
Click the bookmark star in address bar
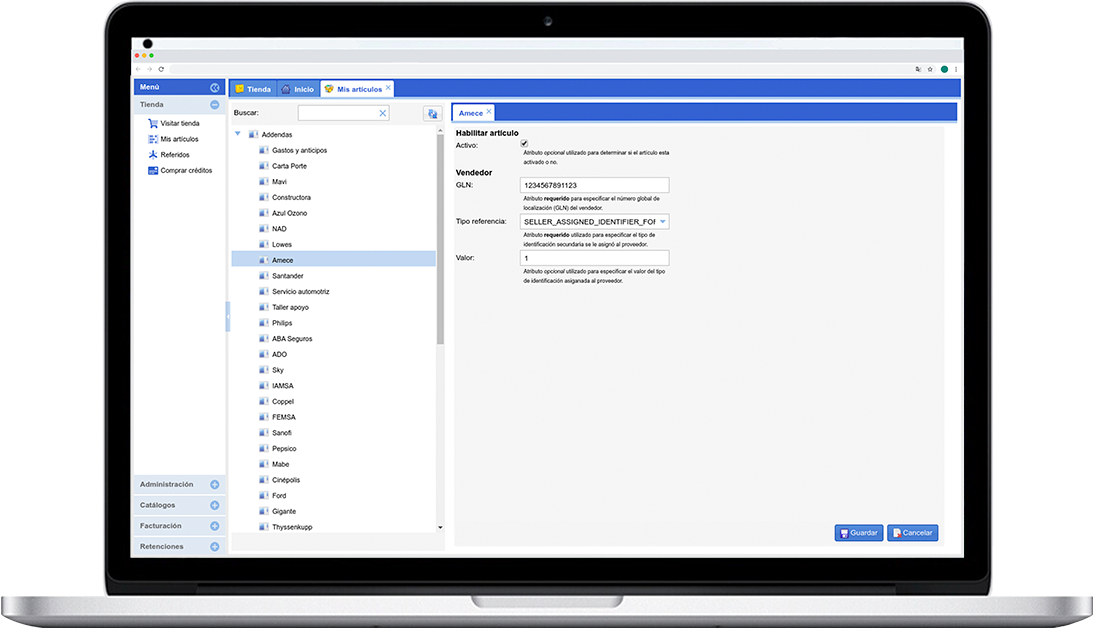coord(930,69)
